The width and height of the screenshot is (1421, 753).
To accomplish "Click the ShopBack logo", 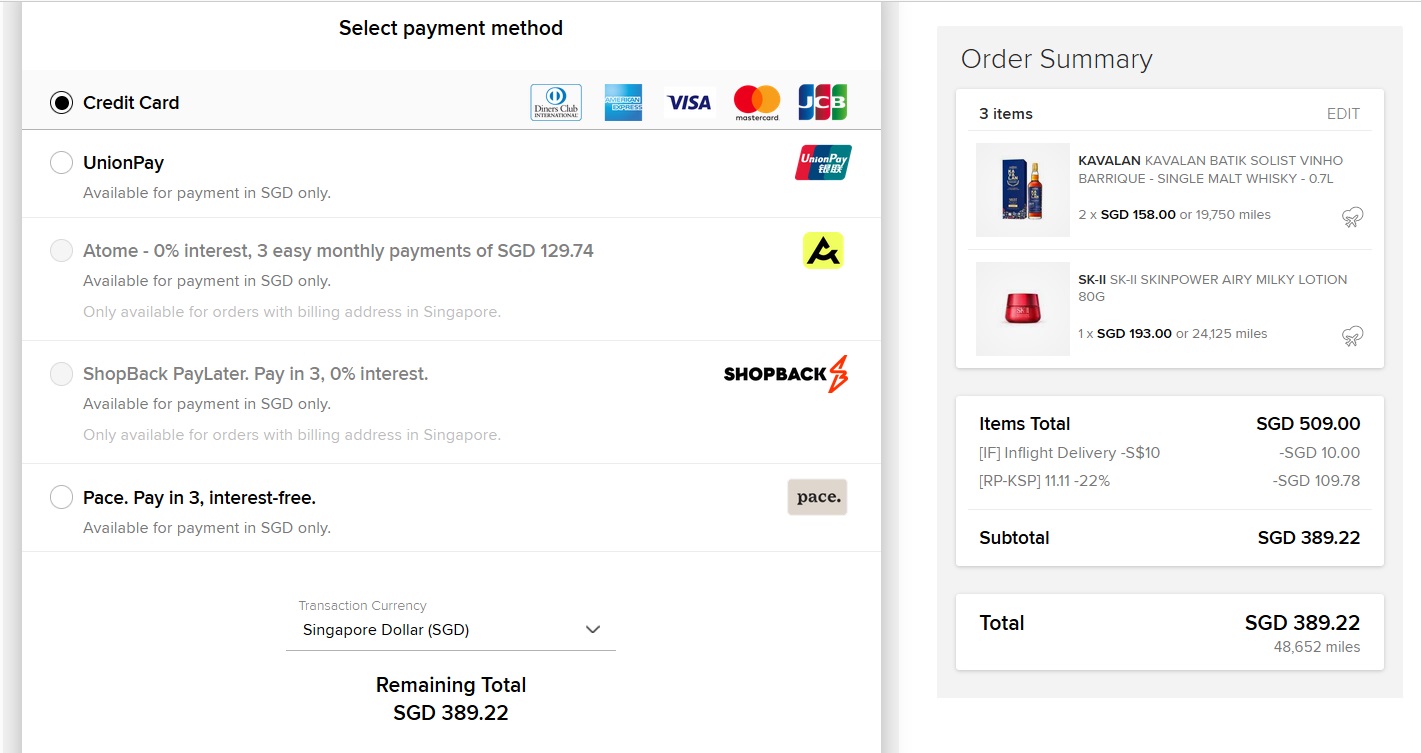I will click(x=786, y=374).
